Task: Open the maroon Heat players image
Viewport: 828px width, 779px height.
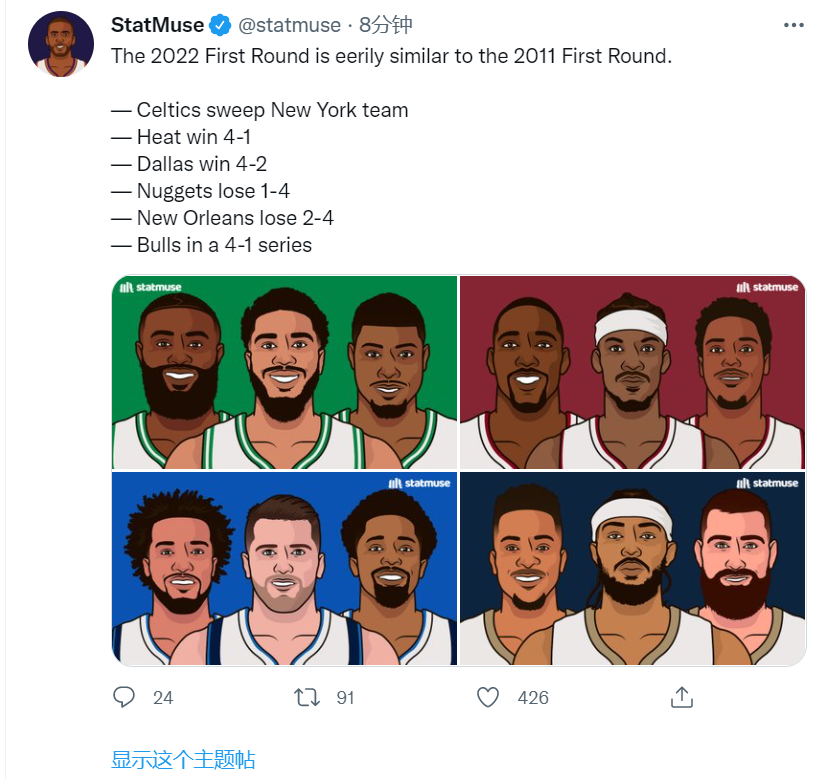Action: (x=632, y=372)
